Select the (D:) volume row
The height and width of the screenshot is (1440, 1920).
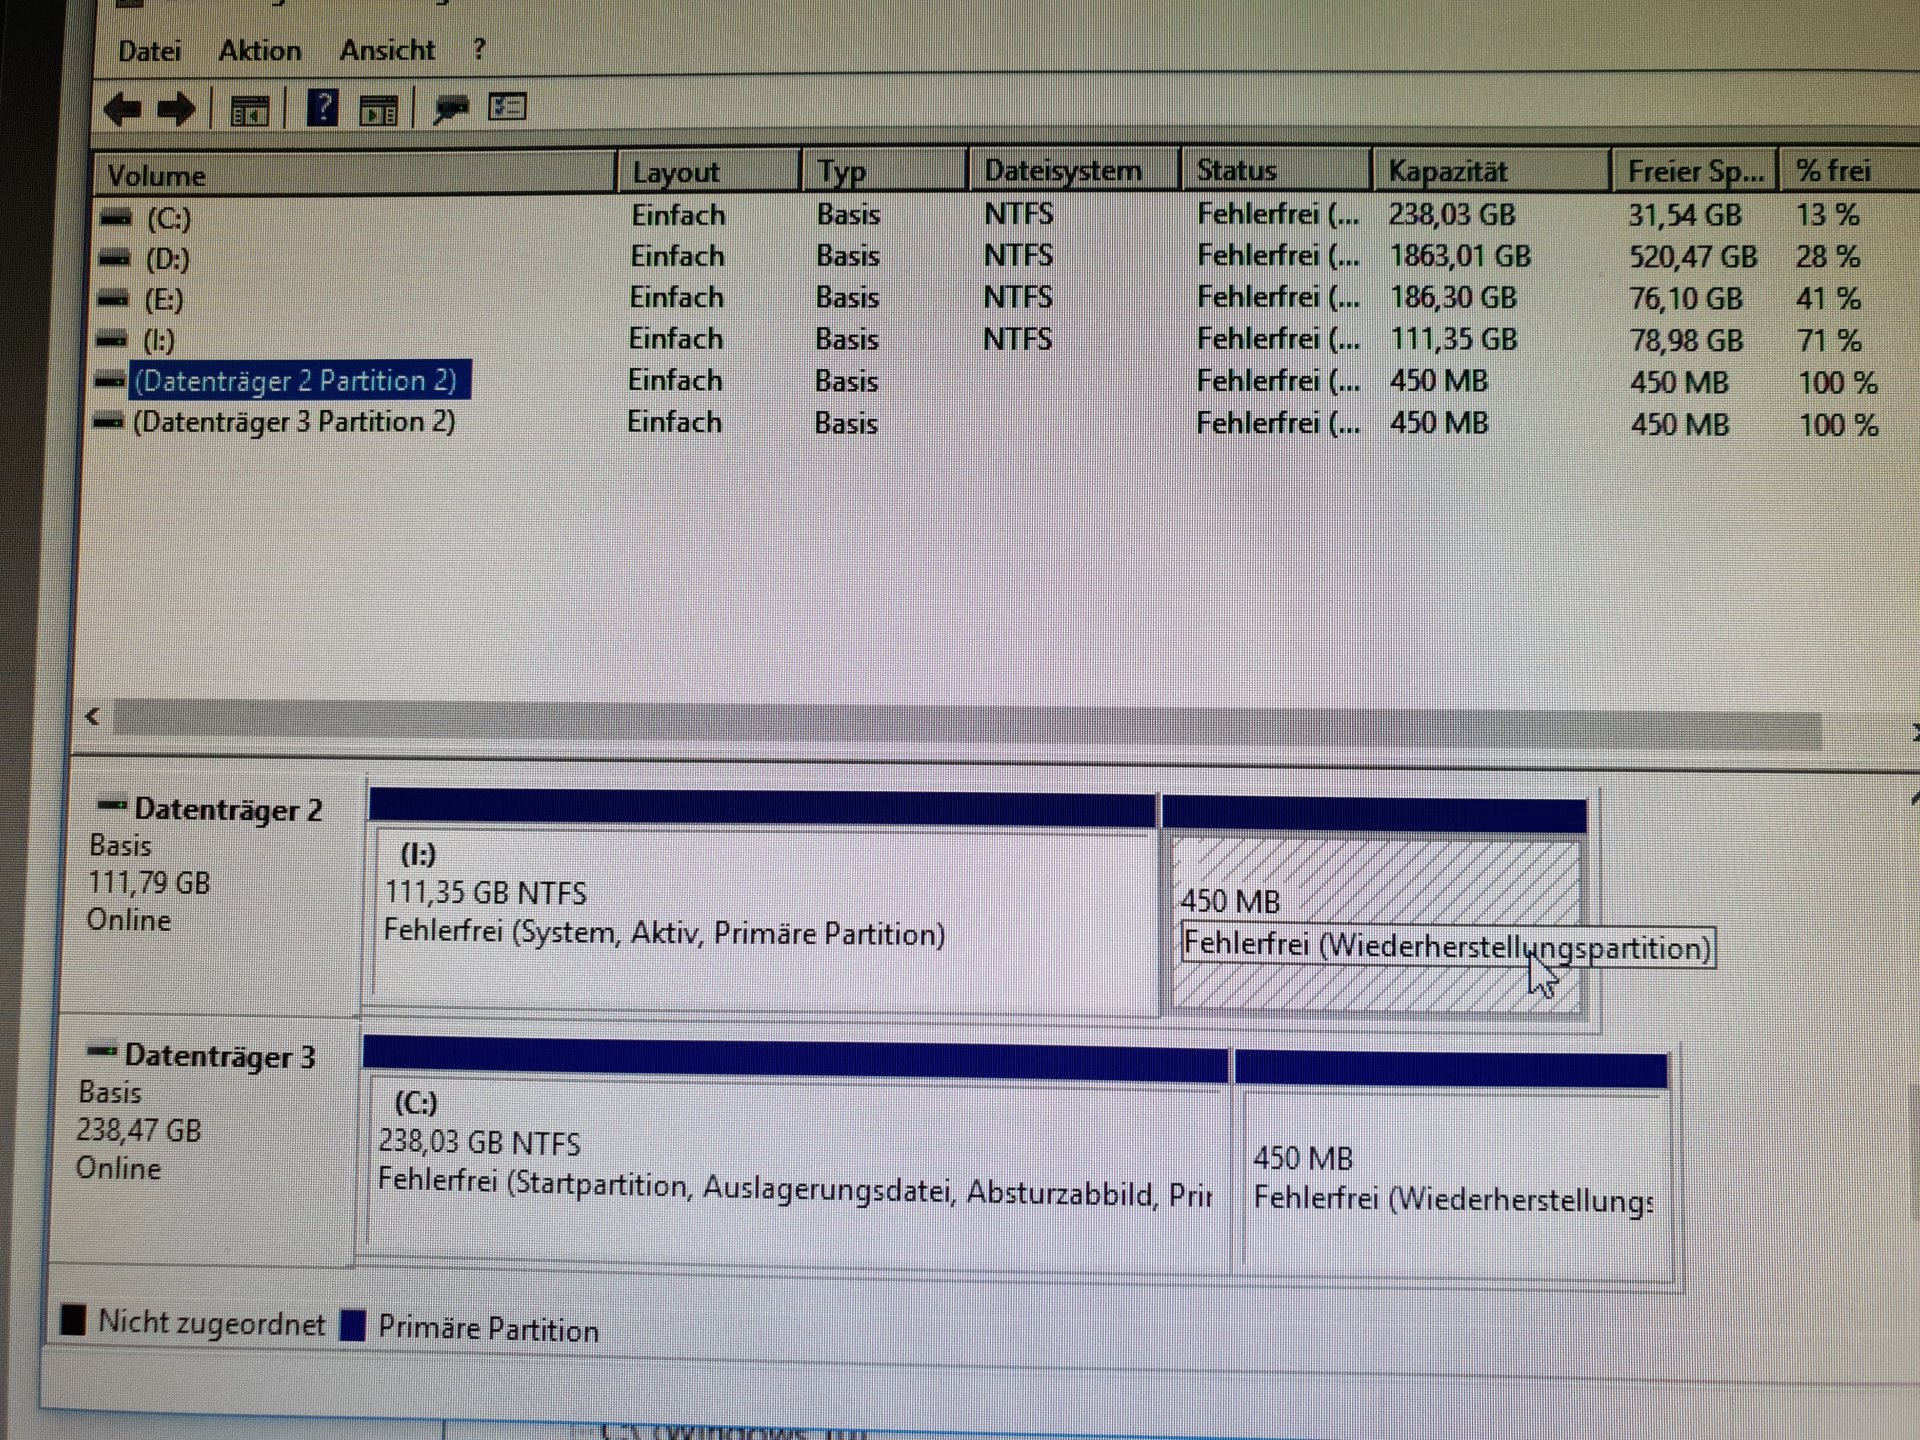pyautogui.click(x=167, y=259)
